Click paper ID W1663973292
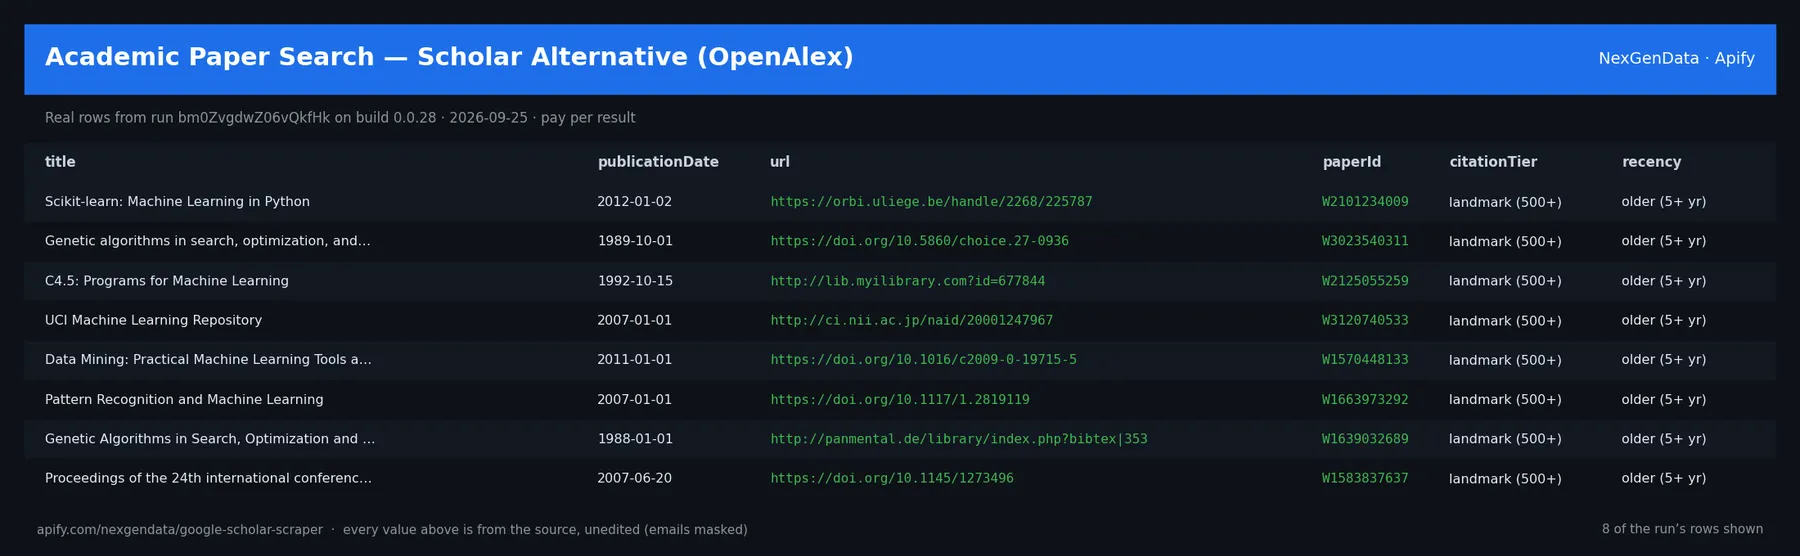The width and height of the screenshot is (1800, 556). [1365, 399]
